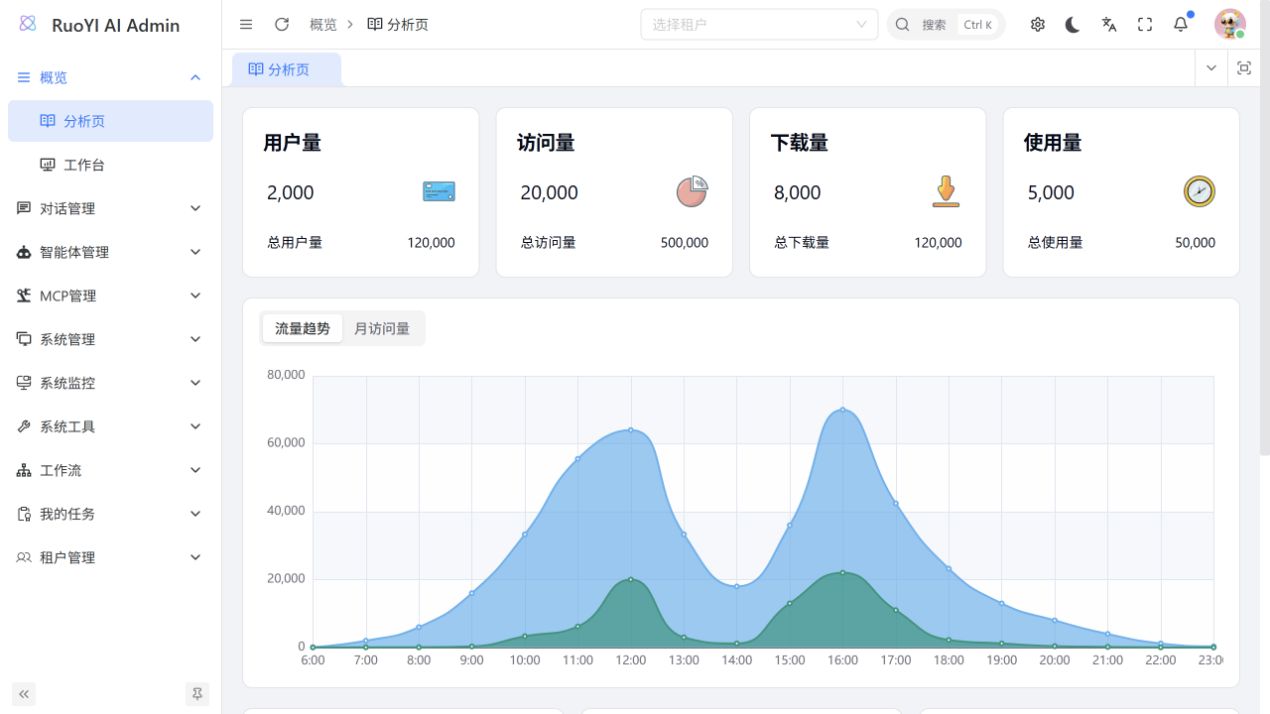The height and width of the screenshot is (714, 1270).
Task: Click the 16:00 peak data point on chart
Action: 843,410
